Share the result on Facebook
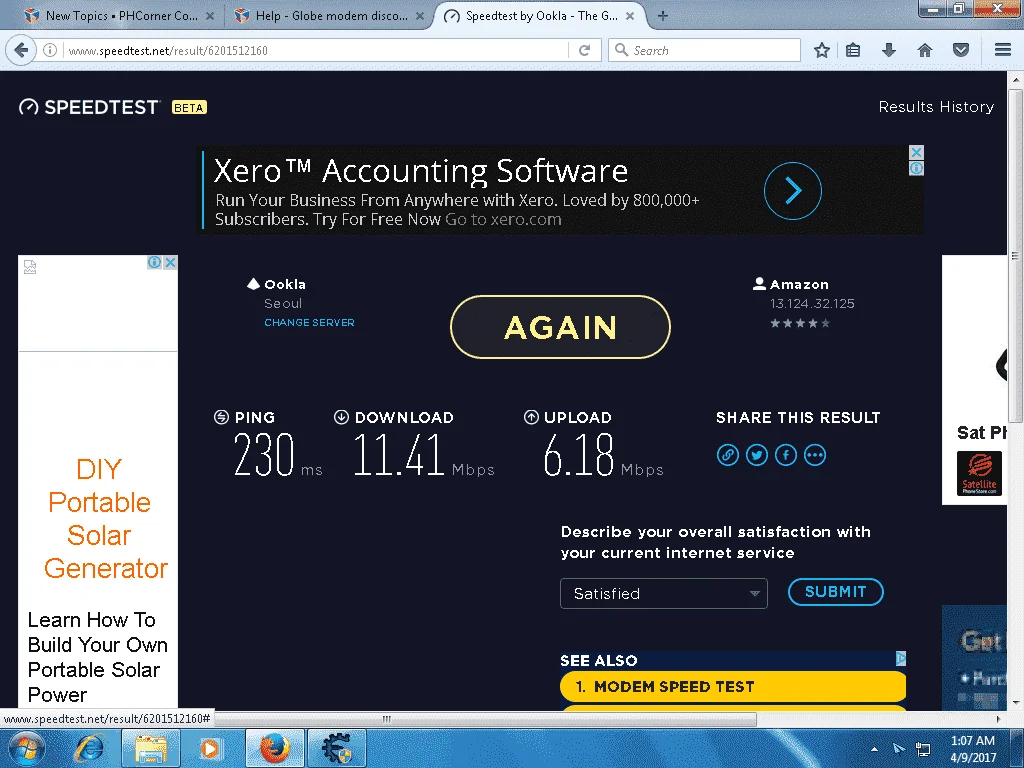This screenshot has width=1024, height=768. (786, 455)
